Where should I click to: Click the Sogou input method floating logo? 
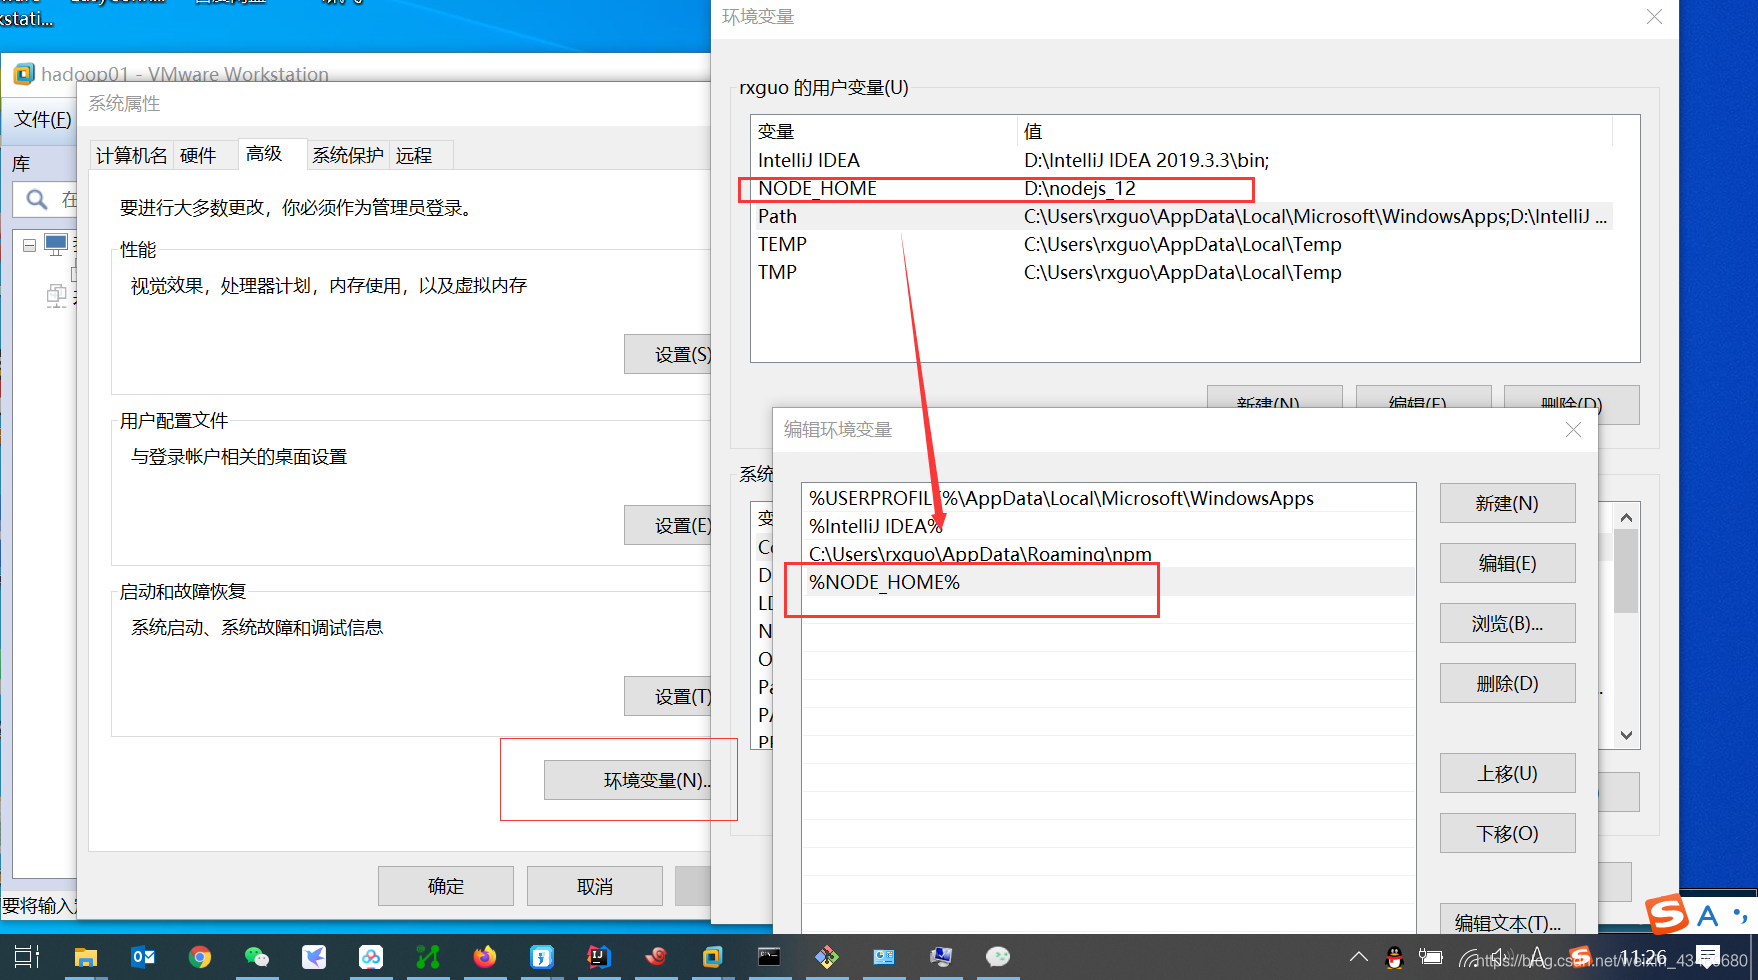[x=1667, y=914]
